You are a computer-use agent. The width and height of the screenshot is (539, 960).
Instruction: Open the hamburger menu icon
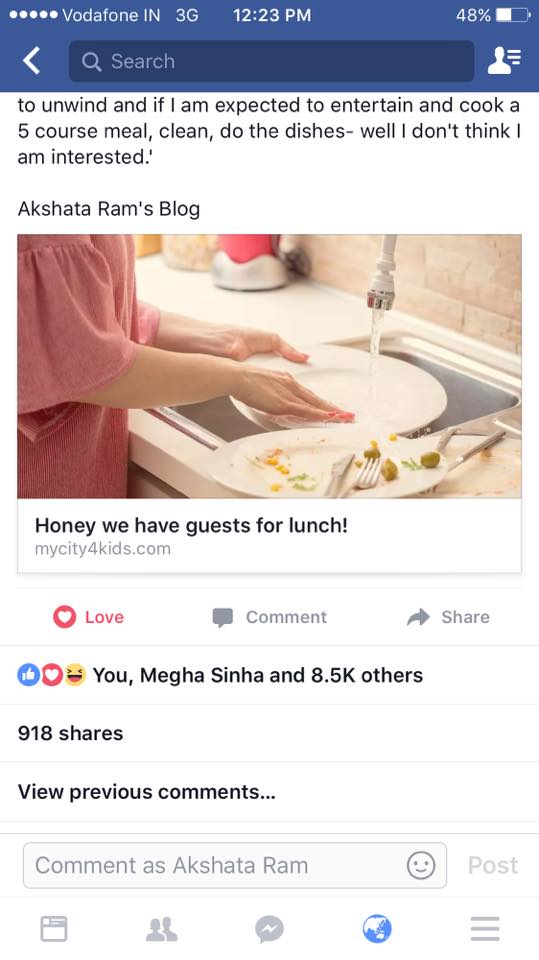[x=485, y=929]
